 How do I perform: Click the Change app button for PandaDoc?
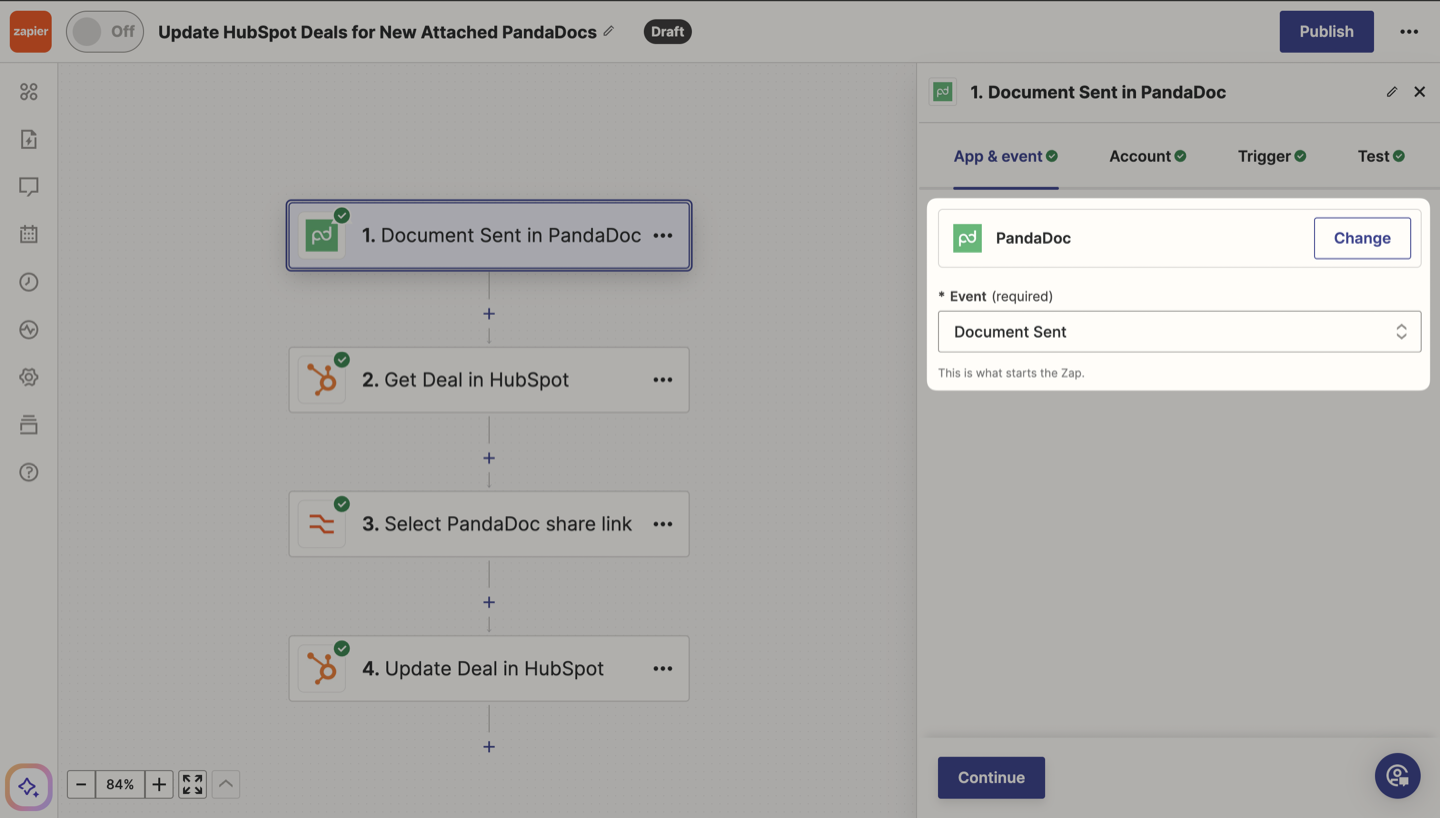click(x=1362, y=238)
